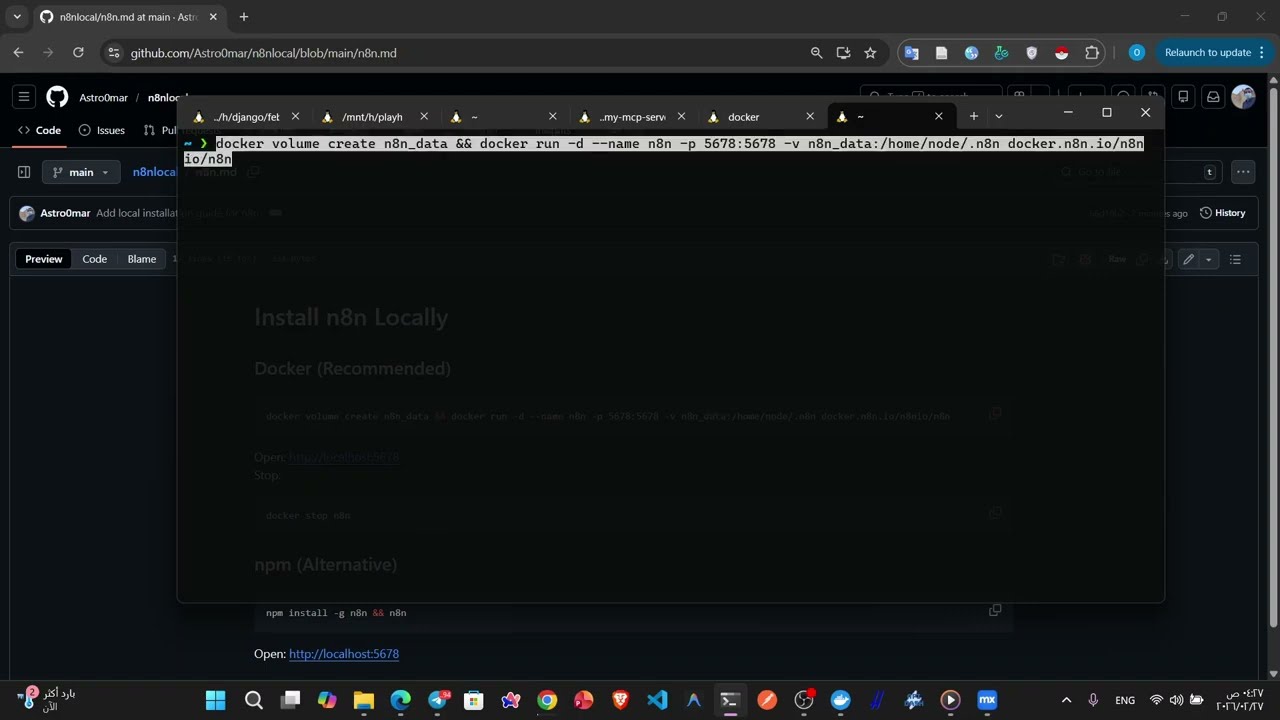The image size is (1280, 720).
Task: Open GitHub global navigation hamburger menu
Action: 24,97
